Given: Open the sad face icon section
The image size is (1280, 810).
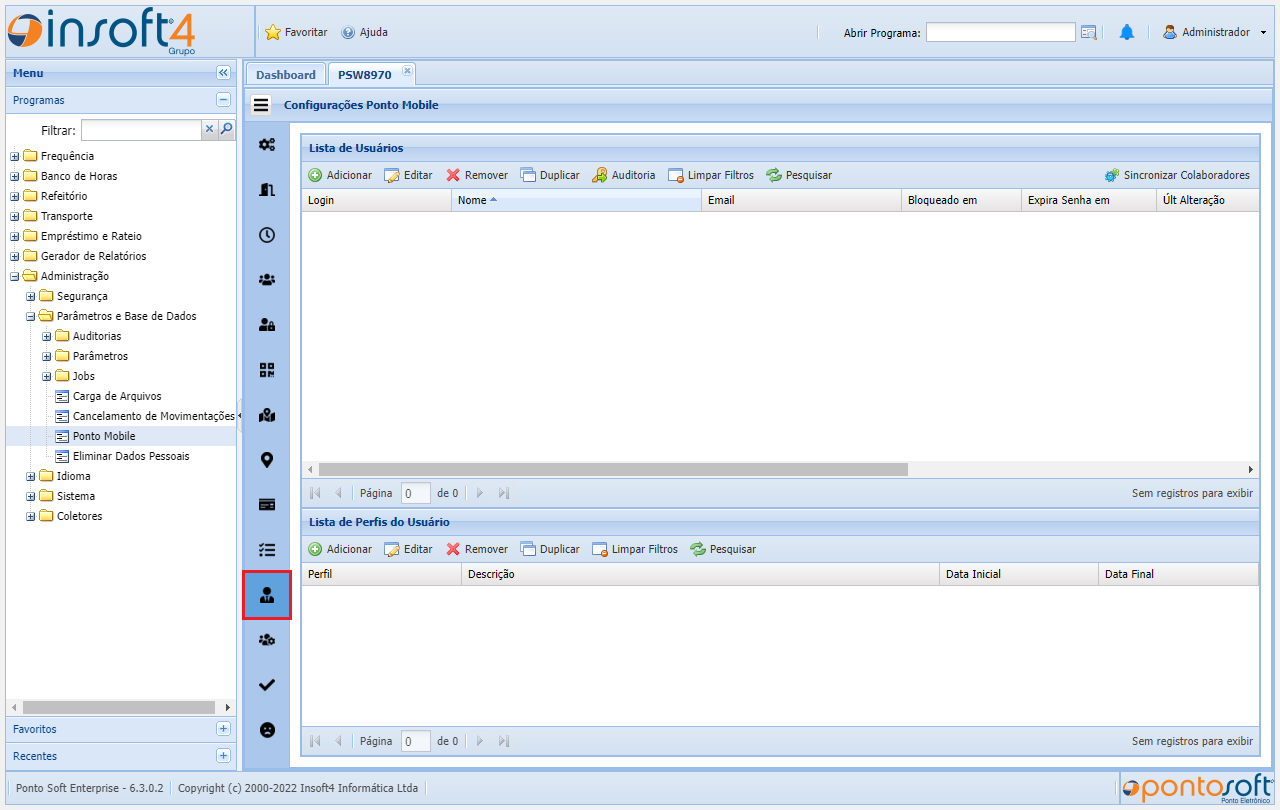Looking at the screenshot, I should [267, 730].
